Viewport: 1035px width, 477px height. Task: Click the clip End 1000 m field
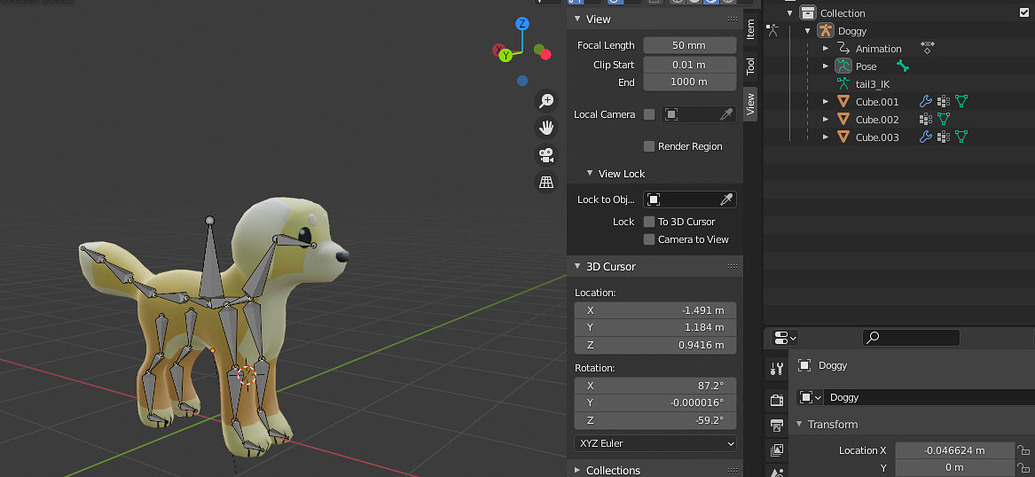[x=690, y=82]
